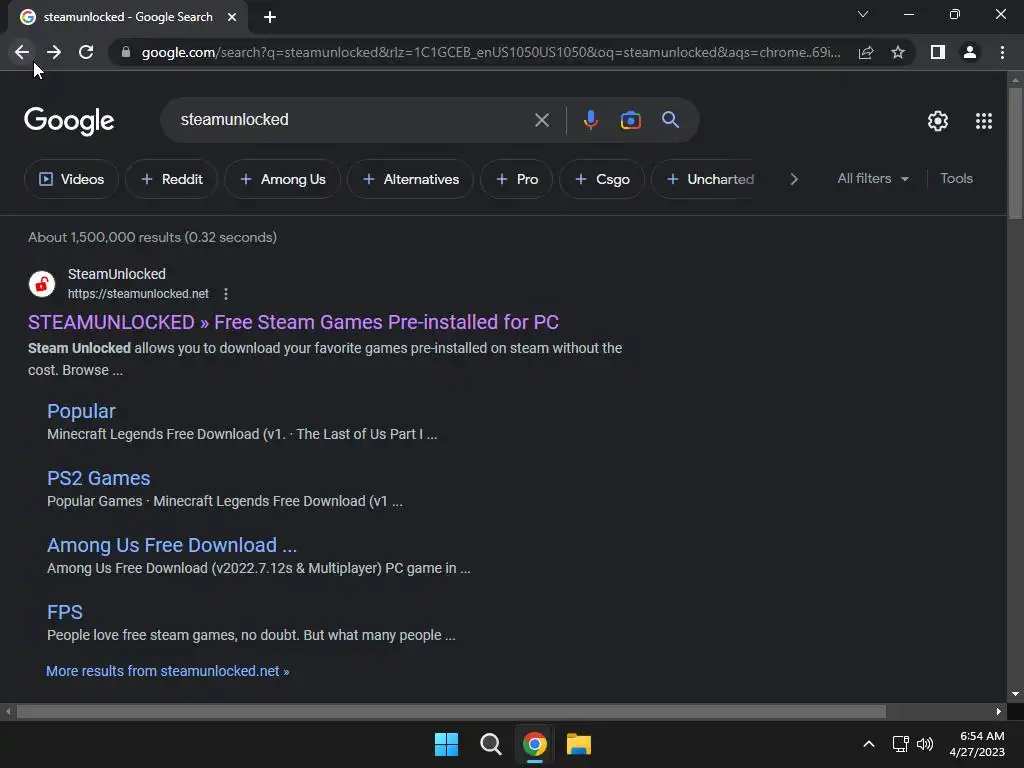
Task: Open File Explorer from the taskbar
Action: pyautogui.click(x=579, y=744)
